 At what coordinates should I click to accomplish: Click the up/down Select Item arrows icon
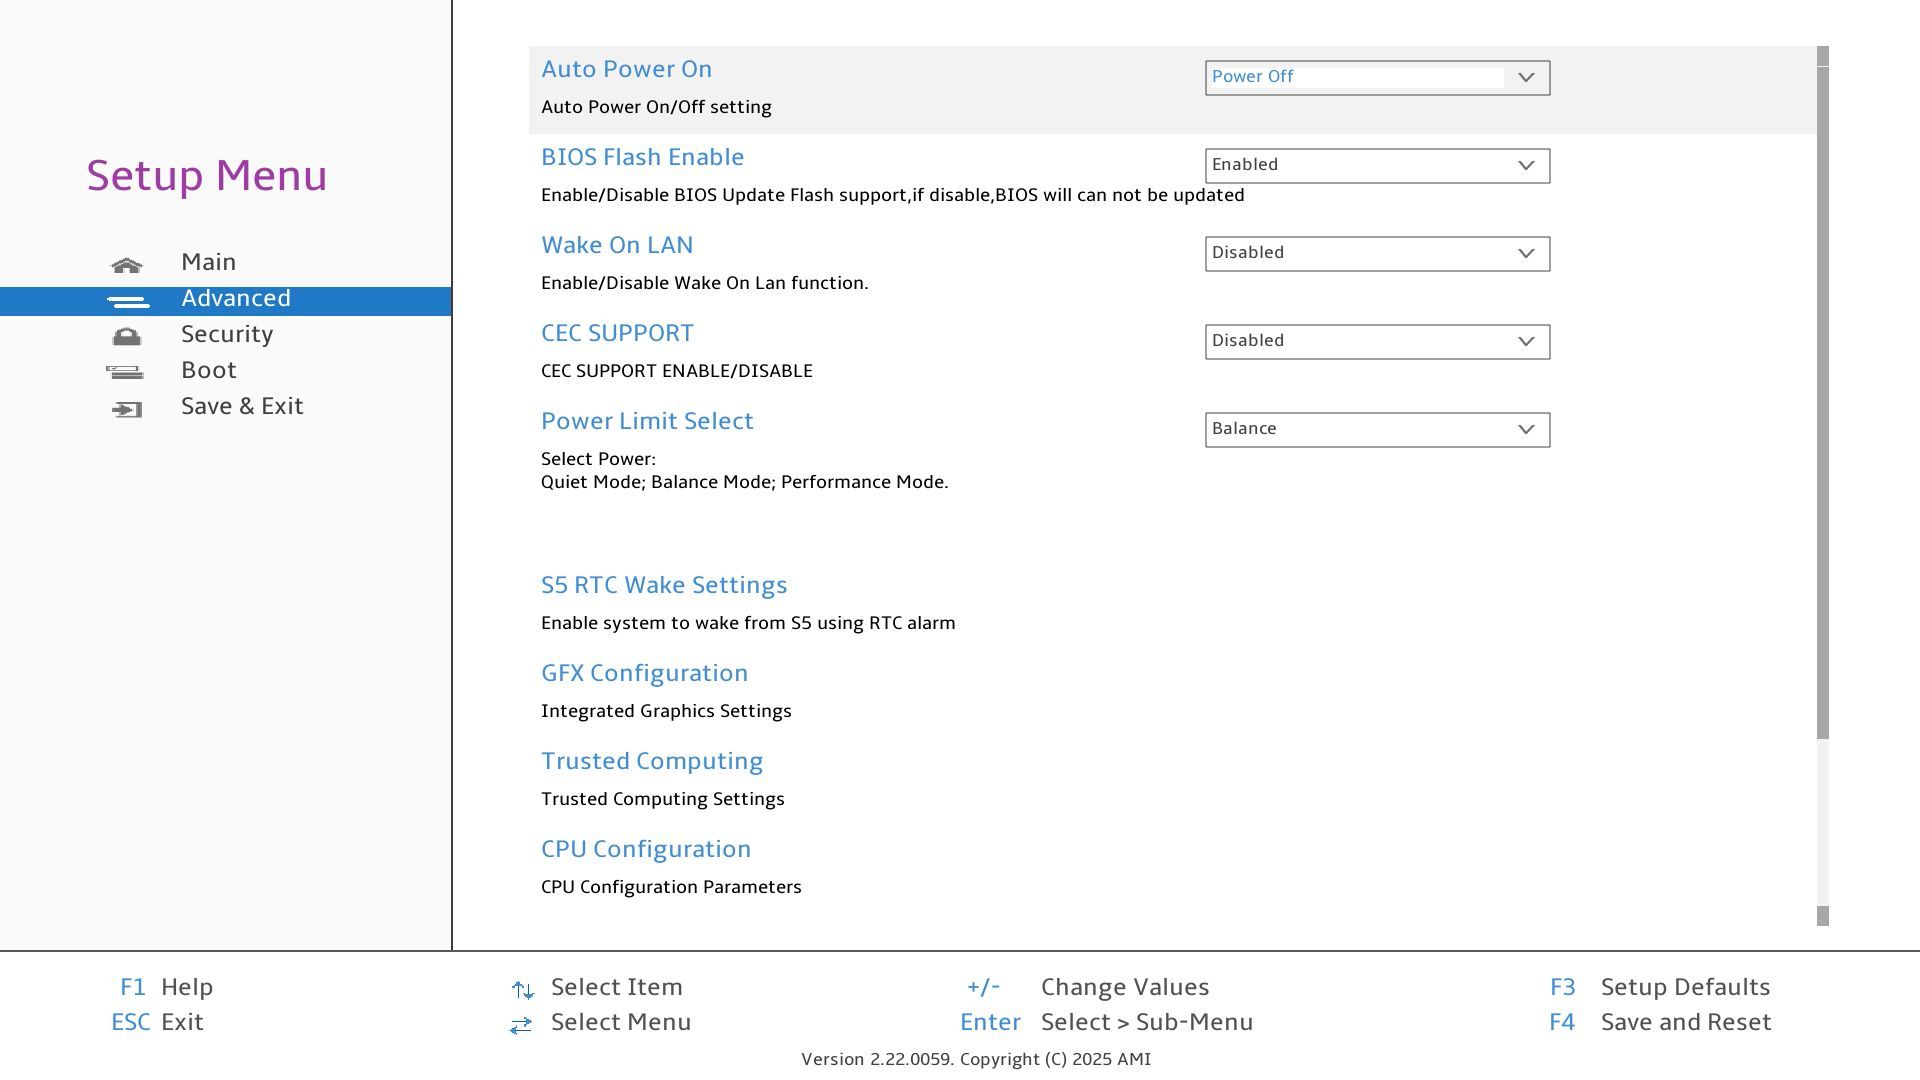click(522, 990)
